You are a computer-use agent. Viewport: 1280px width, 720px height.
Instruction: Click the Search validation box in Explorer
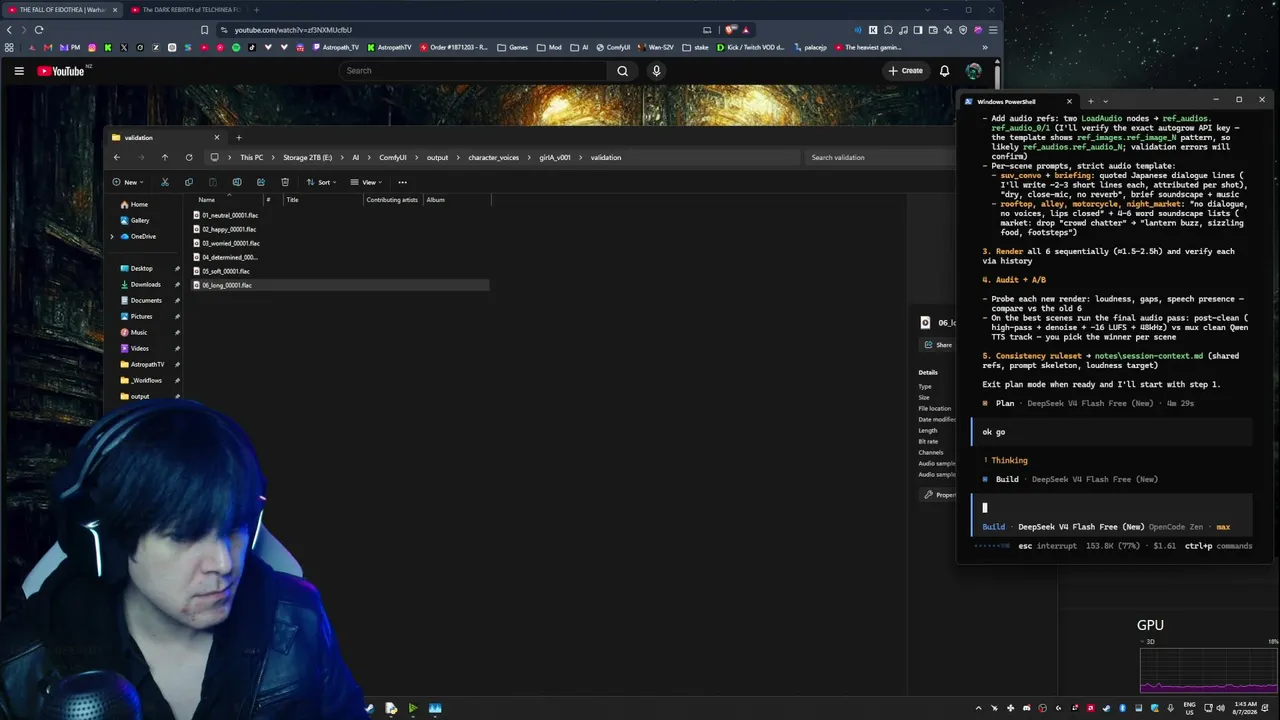point(878,157)
